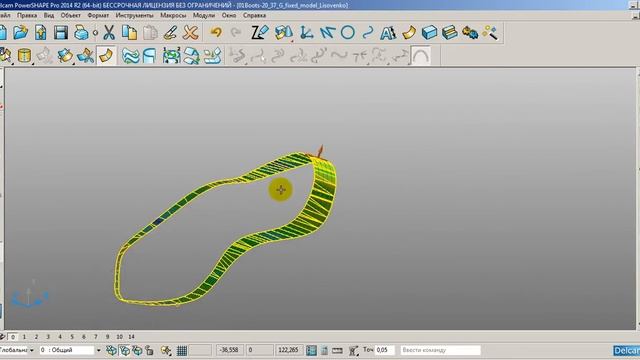Open the text annotation tool icon
This screenshot has width=640, height=360.
(388, 33)
